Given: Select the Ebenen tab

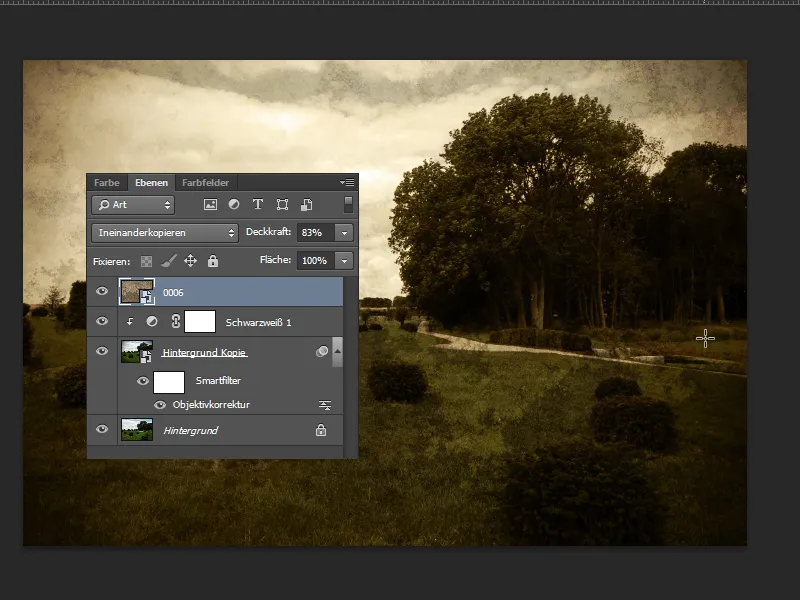Looking at the screenshot, I should tap(151, 183).
